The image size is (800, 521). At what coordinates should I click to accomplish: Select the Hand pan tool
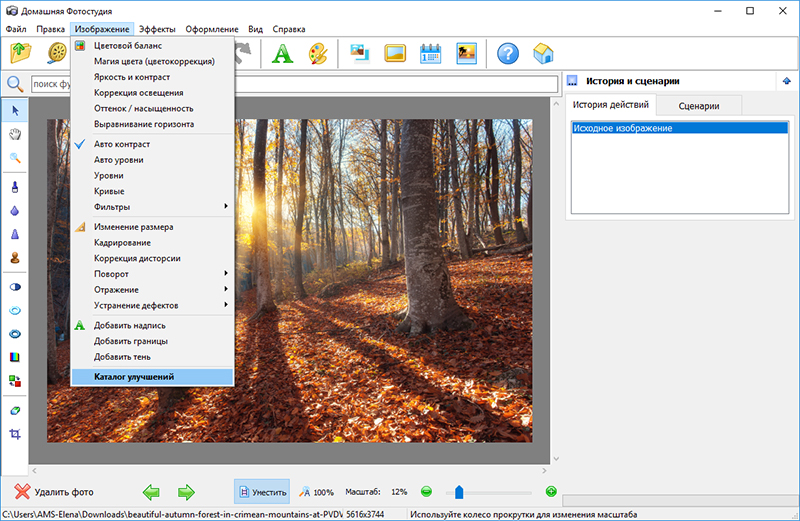[15, 133]
